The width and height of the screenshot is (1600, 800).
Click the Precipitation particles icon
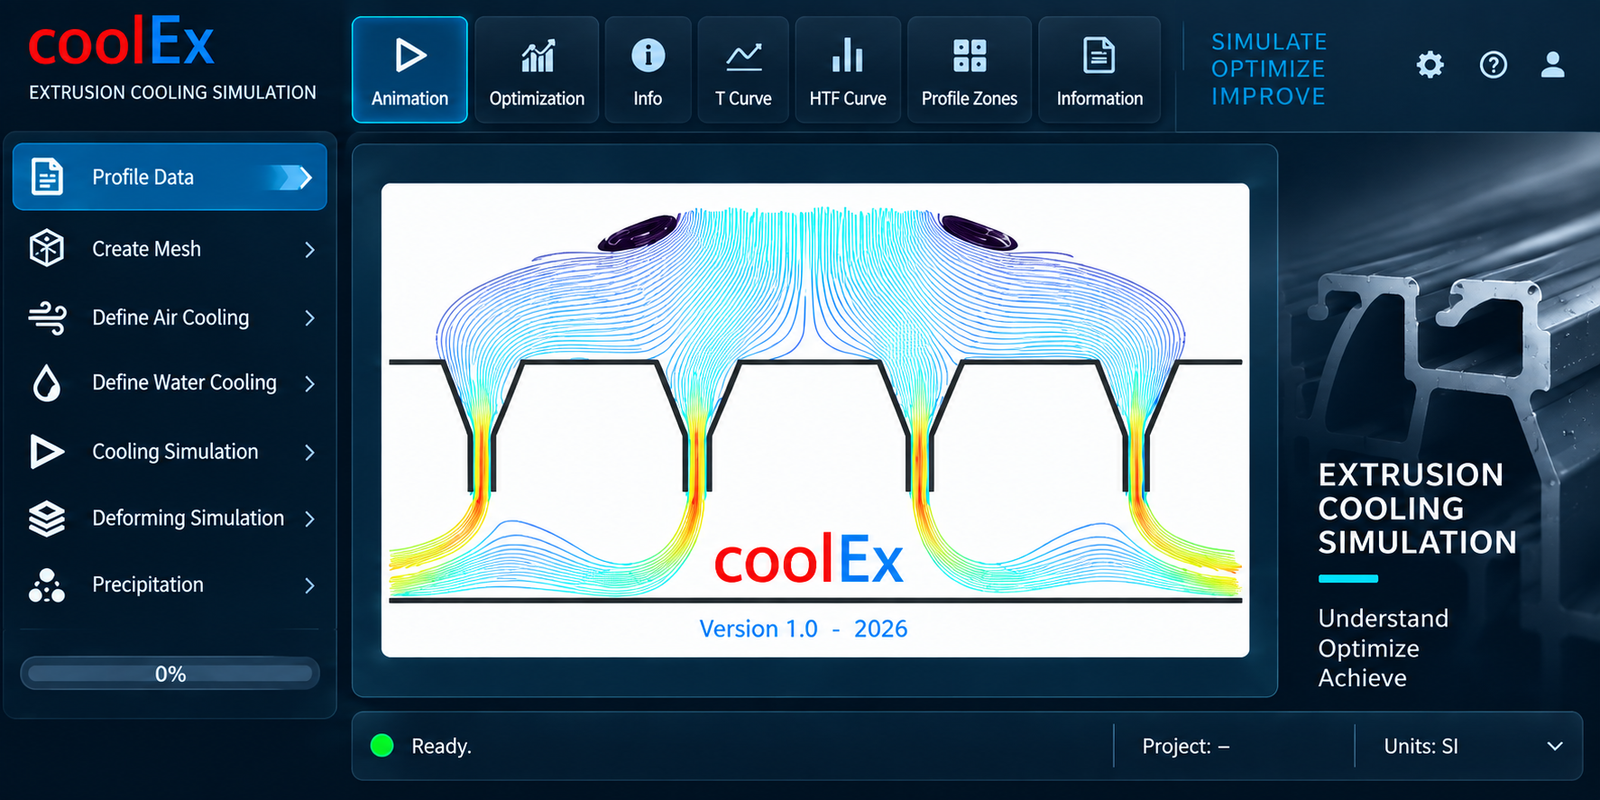[x=47, y=585]
